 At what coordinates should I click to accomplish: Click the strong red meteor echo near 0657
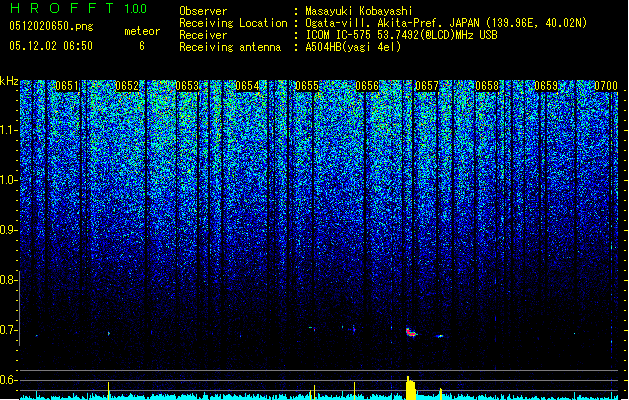click(x=411, y=332)
